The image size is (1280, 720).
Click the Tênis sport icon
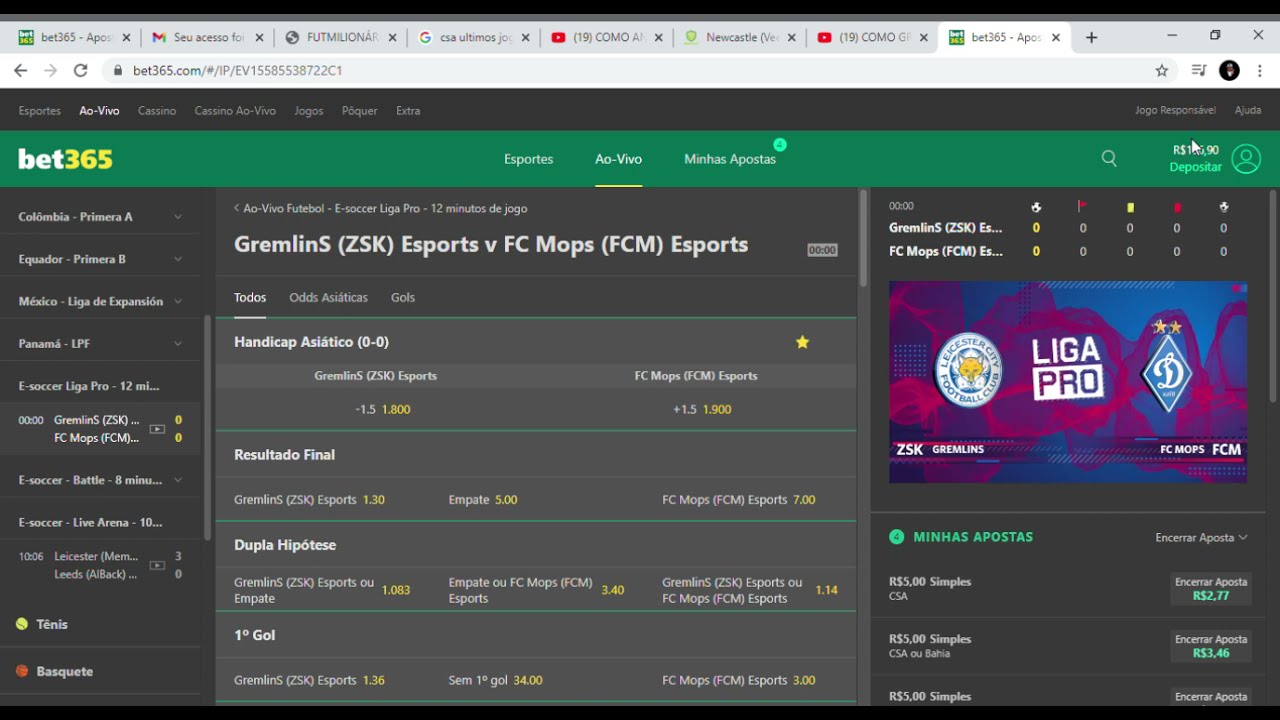pos(22,624)
